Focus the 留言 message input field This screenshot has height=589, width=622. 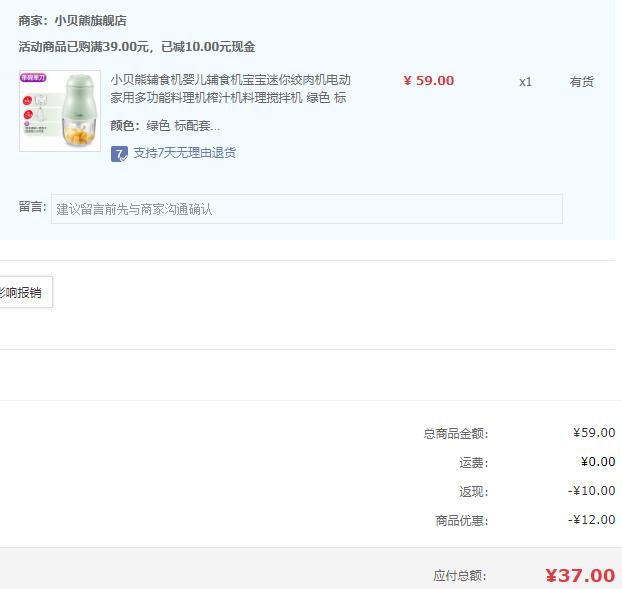point(307,209)
